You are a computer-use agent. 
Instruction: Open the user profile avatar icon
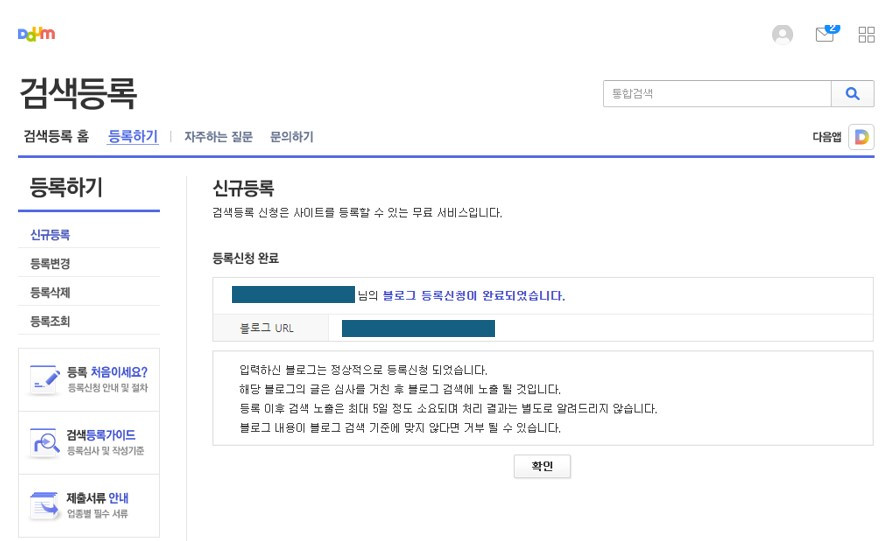[782, 35]
